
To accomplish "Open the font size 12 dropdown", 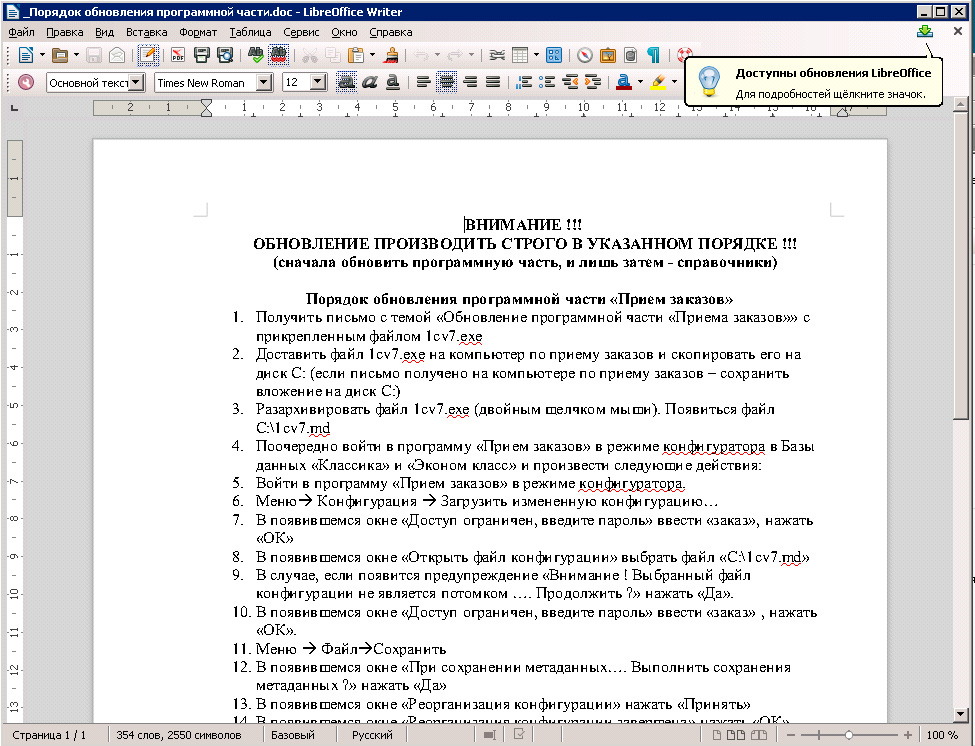I will (x=318, y=83).
